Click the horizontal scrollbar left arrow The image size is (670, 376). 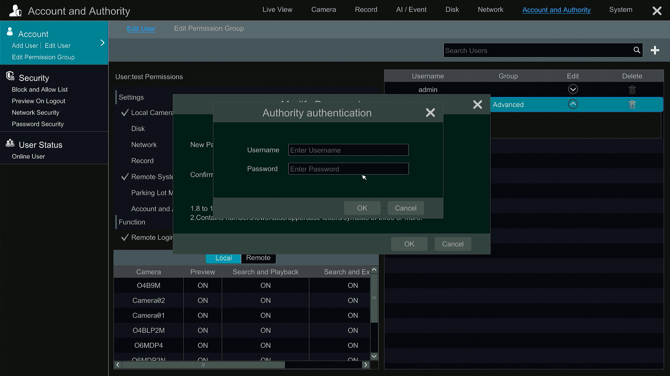[118, 365]
